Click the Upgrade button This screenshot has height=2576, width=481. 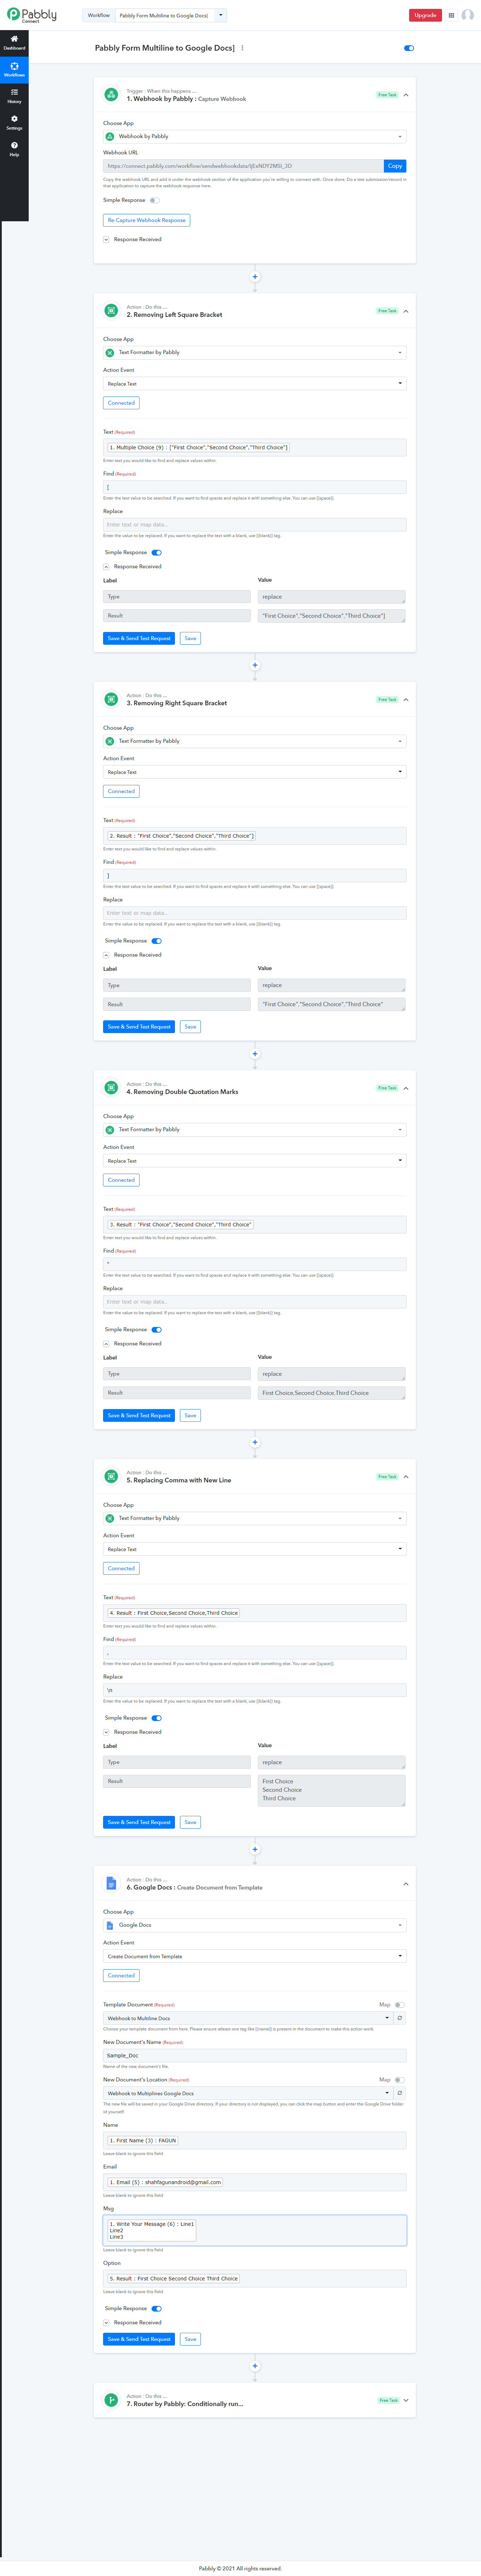[425, 15]
